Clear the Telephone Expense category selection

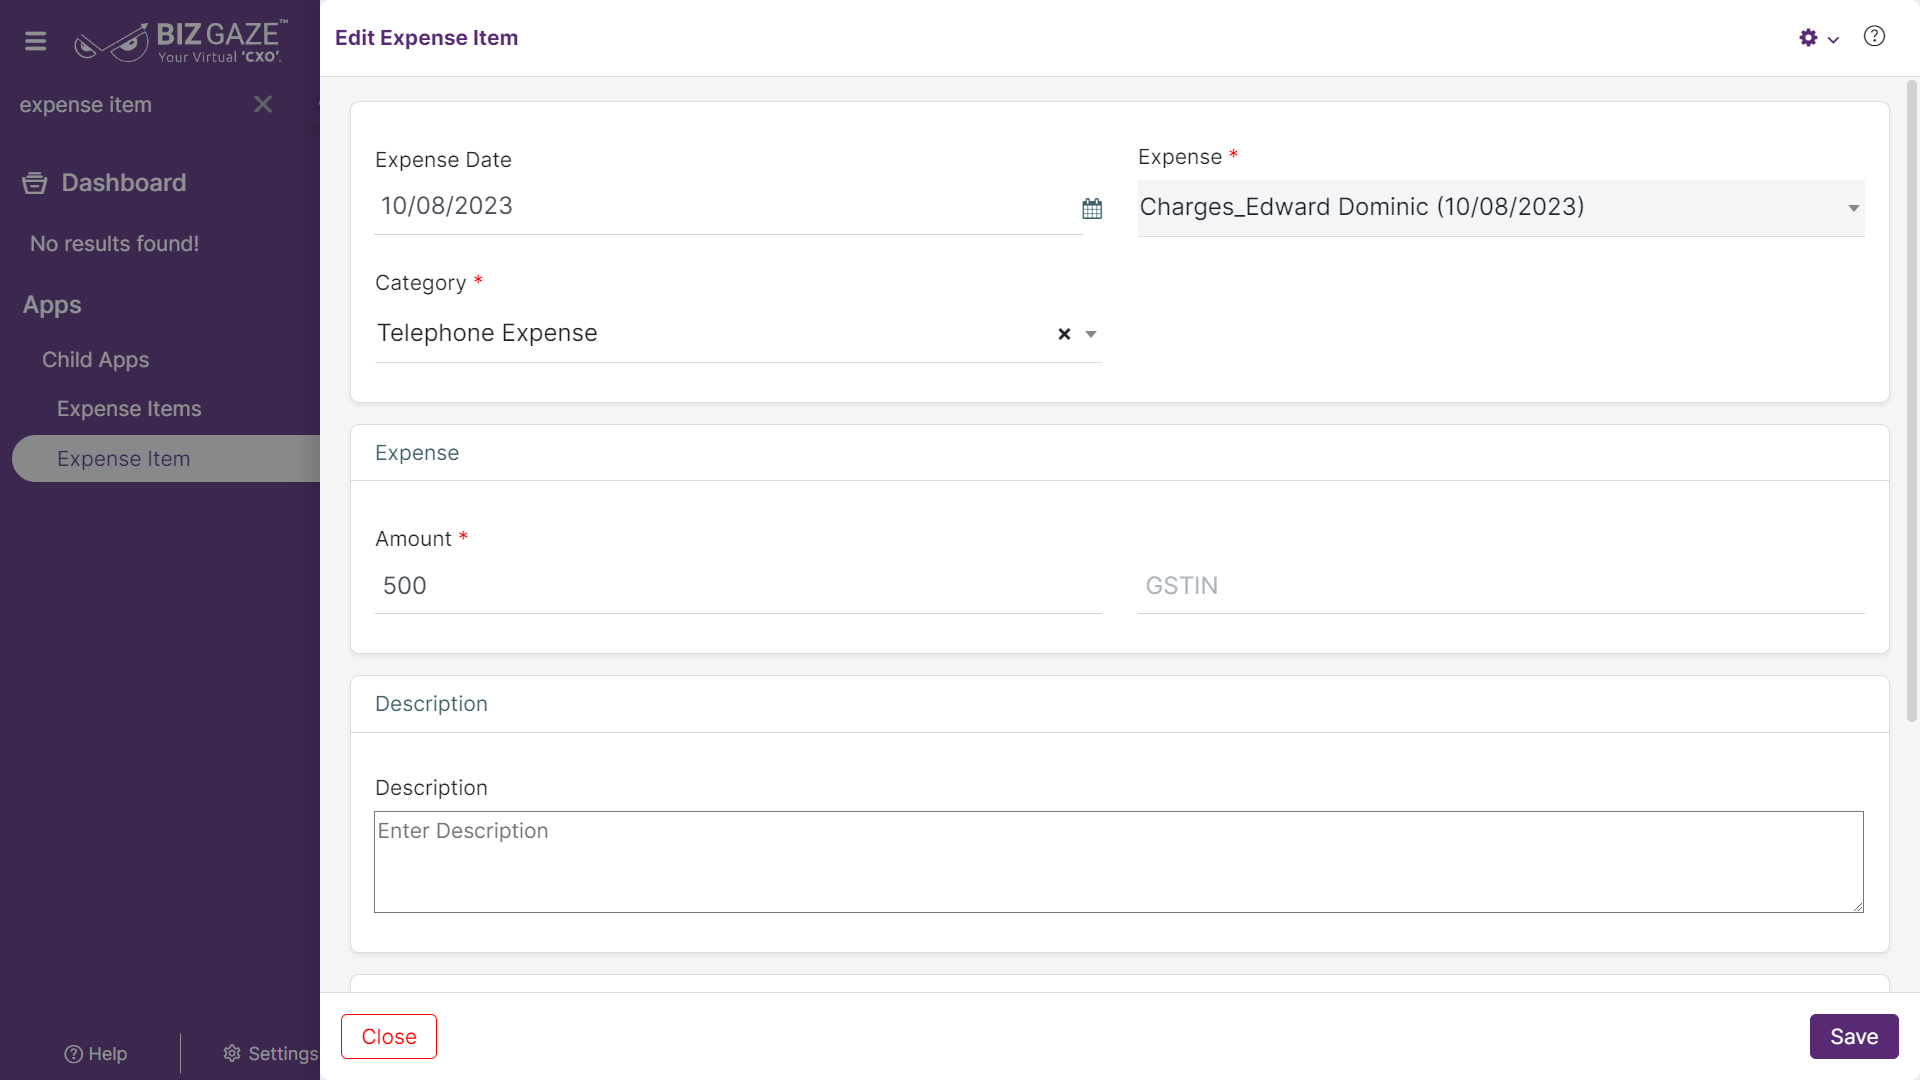coord(1064,334)
